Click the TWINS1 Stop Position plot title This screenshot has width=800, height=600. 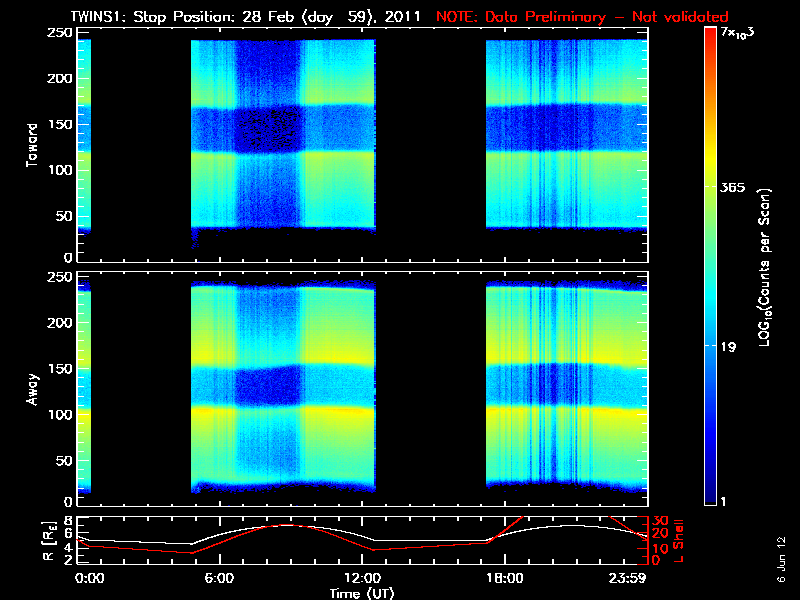(x=238, y=17)
